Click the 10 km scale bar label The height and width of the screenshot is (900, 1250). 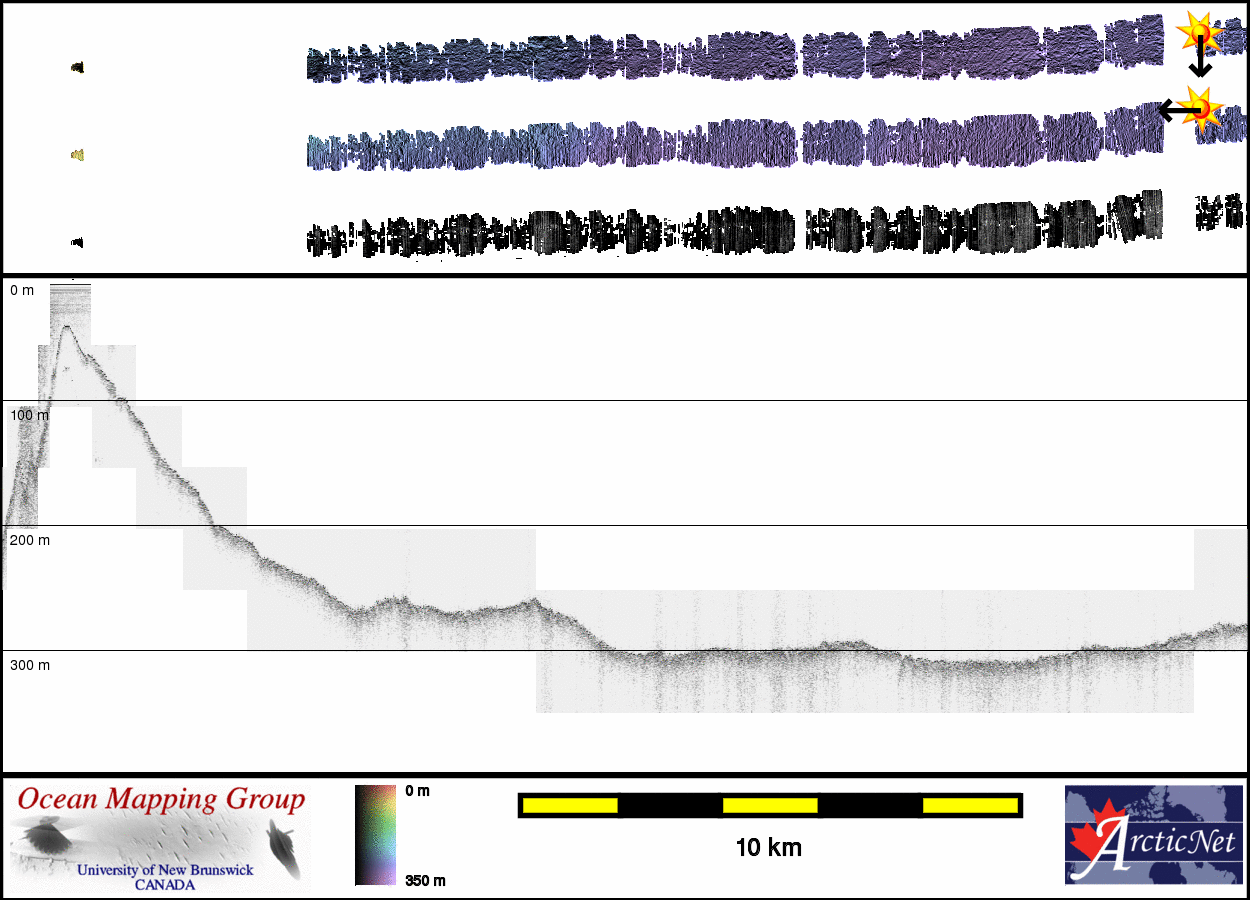768,848
